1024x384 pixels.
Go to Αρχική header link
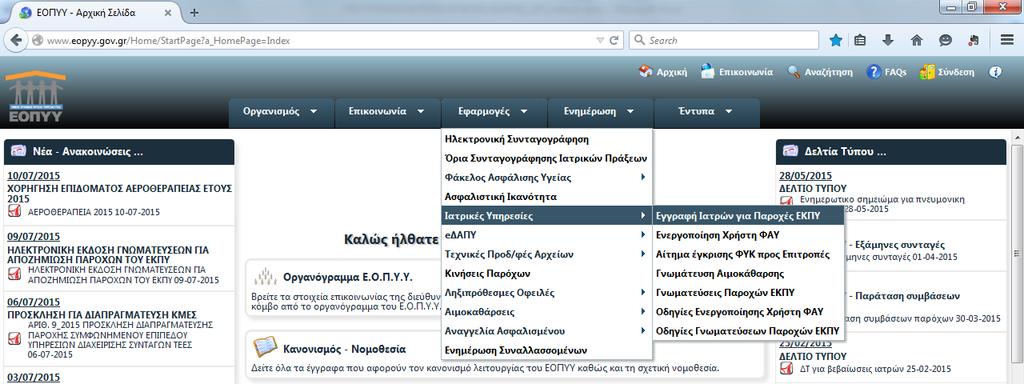click(x=663, y=72)
